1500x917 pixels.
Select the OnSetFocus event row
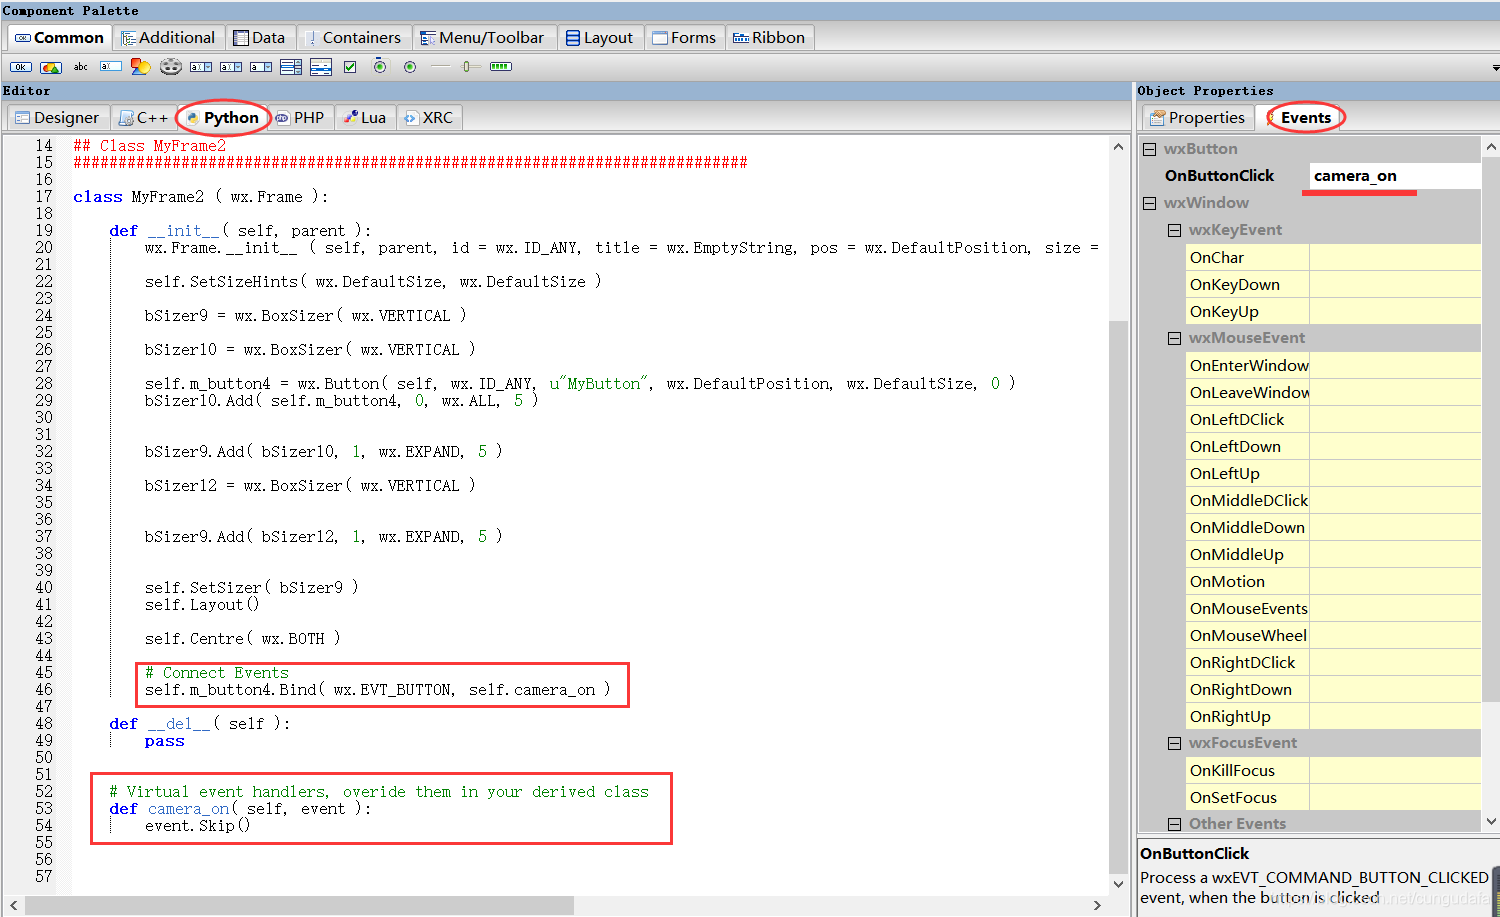tap(1333, 797)
